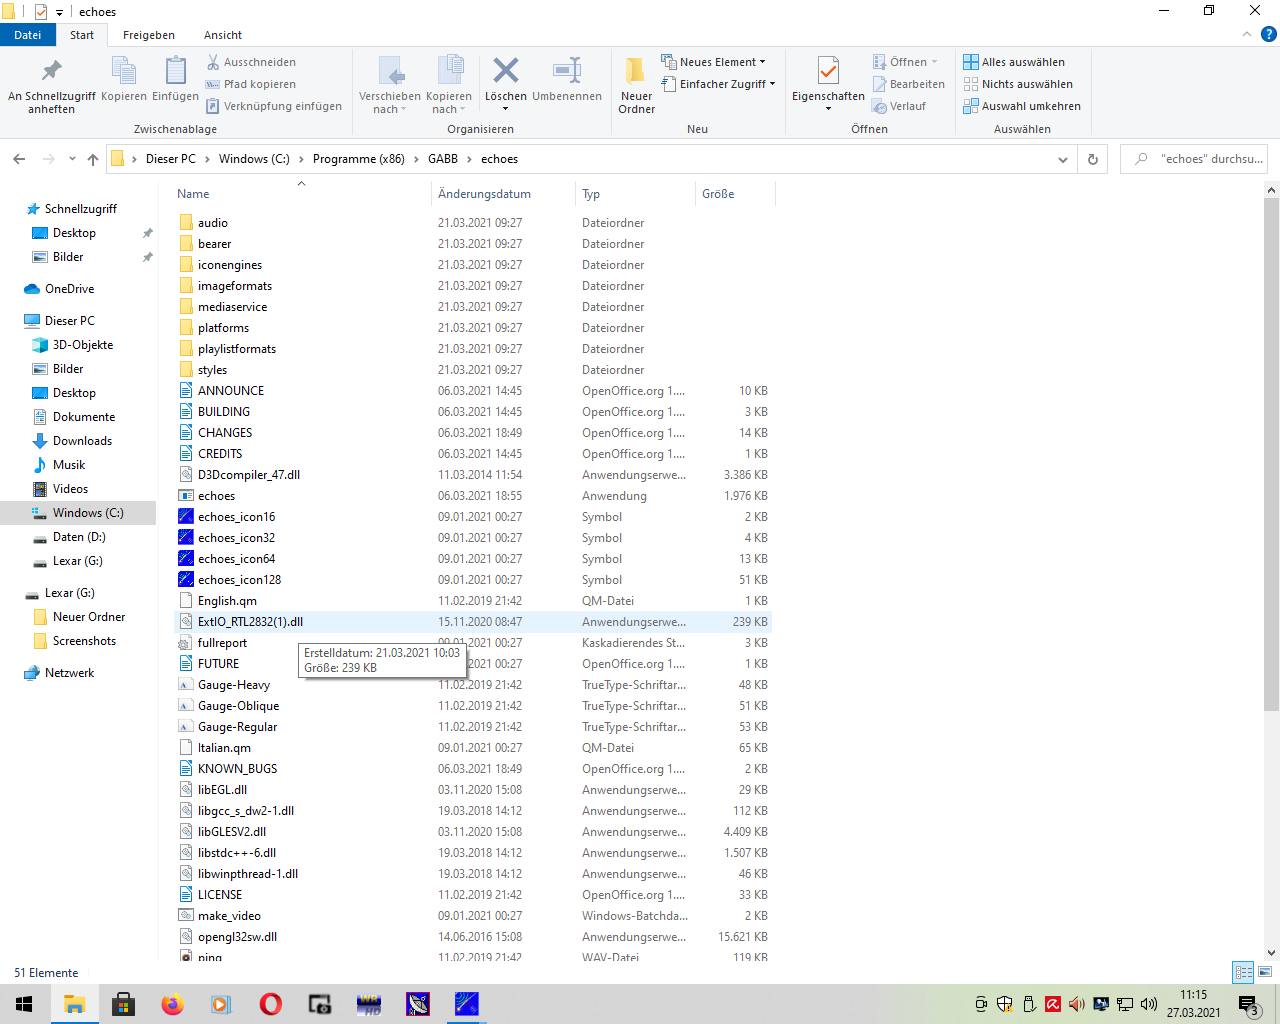This screenshot has height=1024, width=1280.
Task: Click the echoes search box
Action: coord(1194,159)
